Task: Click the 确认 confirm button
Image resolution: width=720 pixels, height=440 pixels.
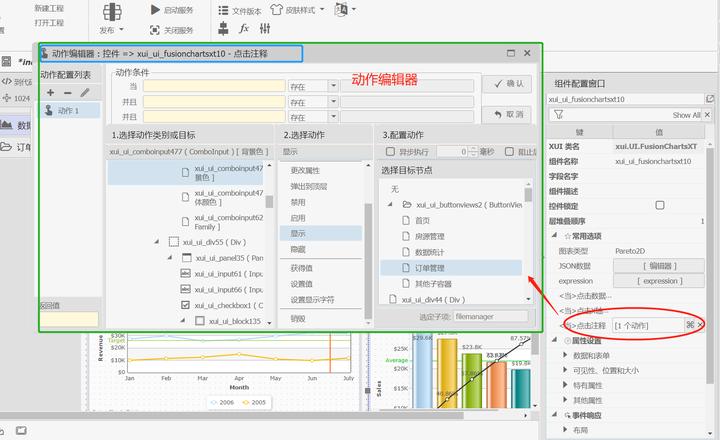Action: point(507,84)
